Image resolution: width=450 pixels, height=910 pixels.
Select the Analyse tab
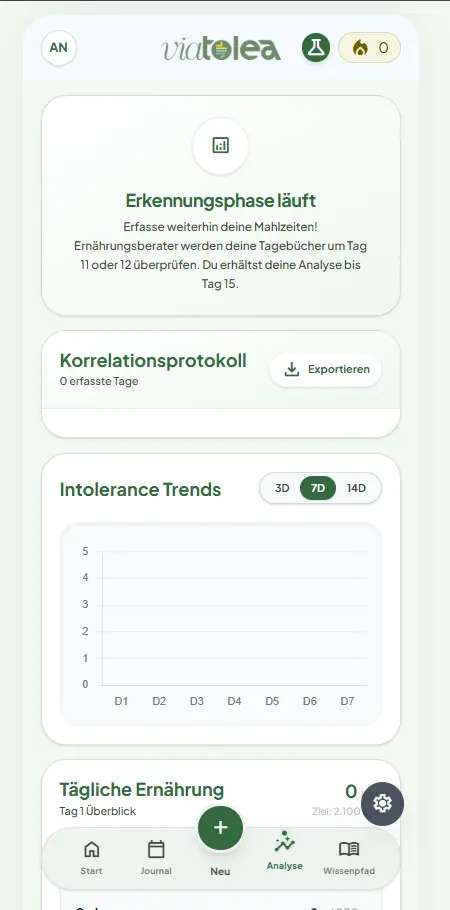(285, 850)
